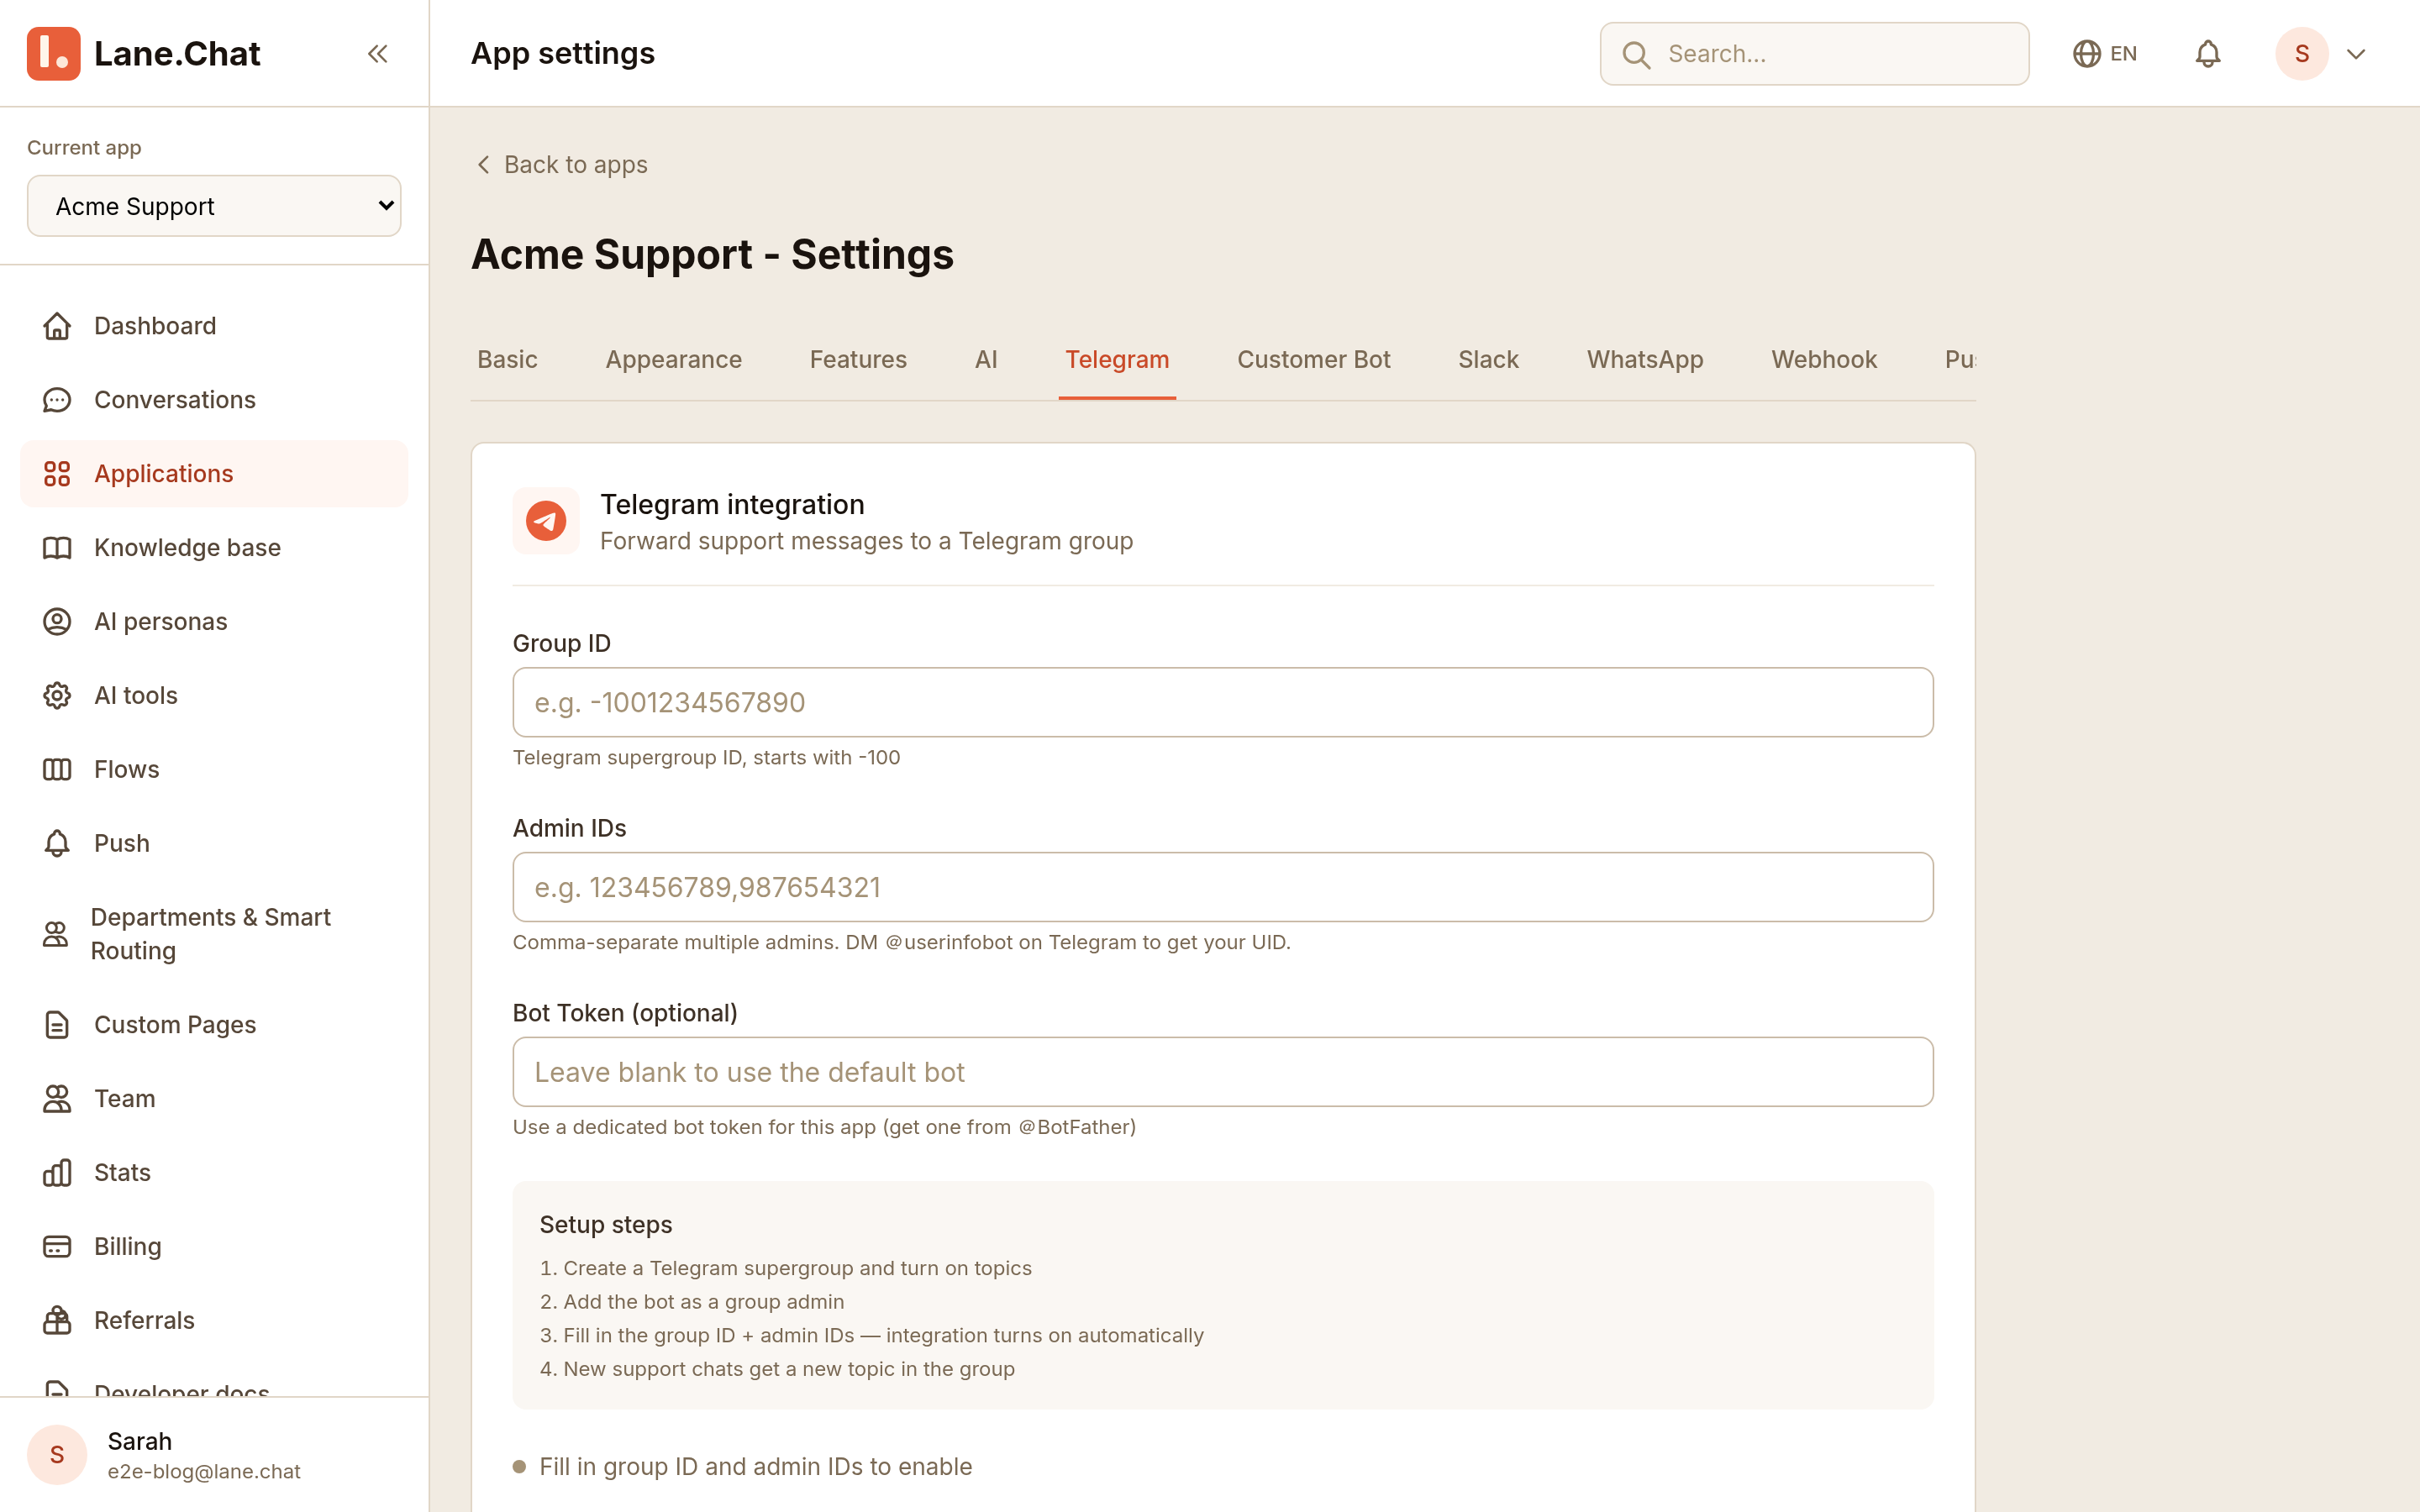2420x1512 pixels.
Task: Switch to the Customer Bot tab
Action: (x=1313, y=360)
